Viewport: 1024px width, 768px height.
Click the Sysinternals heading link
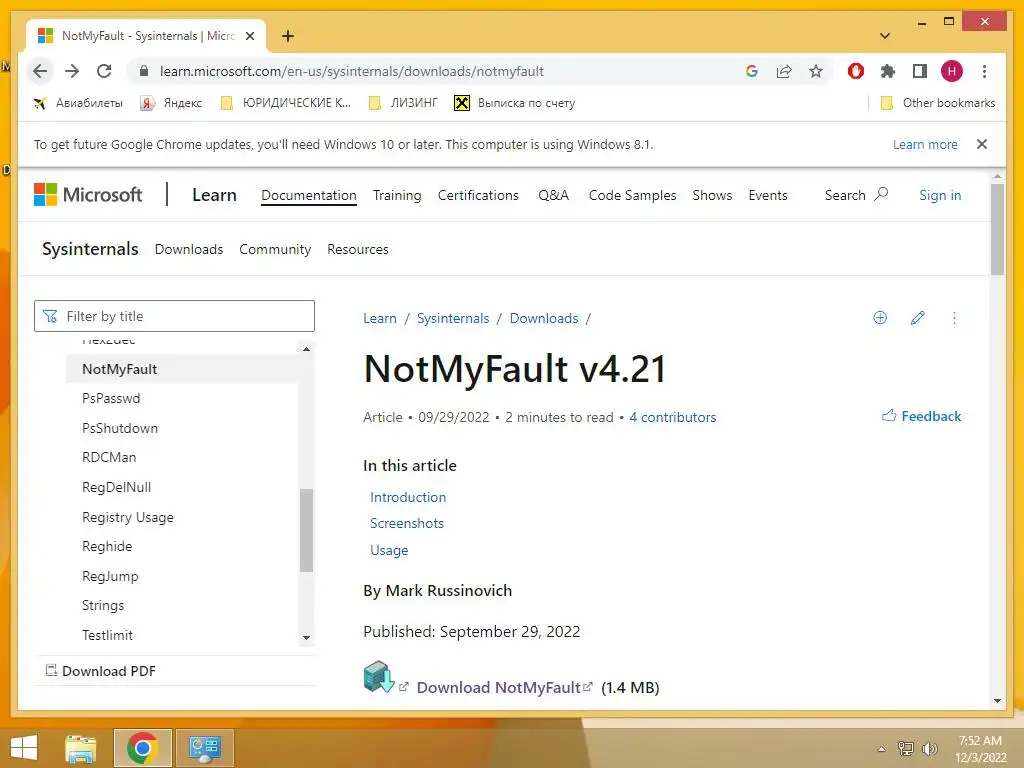point(90,249)
